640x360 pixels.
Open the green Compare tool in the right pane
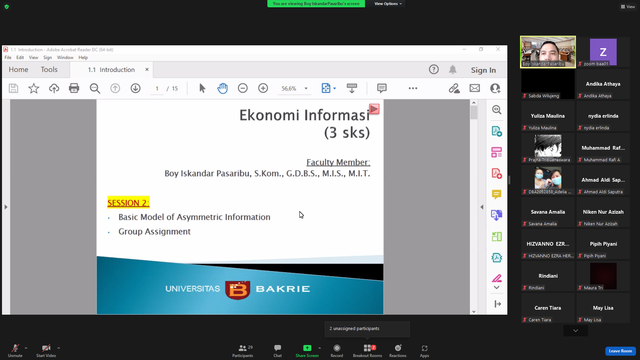pyautogui.click(x=497, y=236)
